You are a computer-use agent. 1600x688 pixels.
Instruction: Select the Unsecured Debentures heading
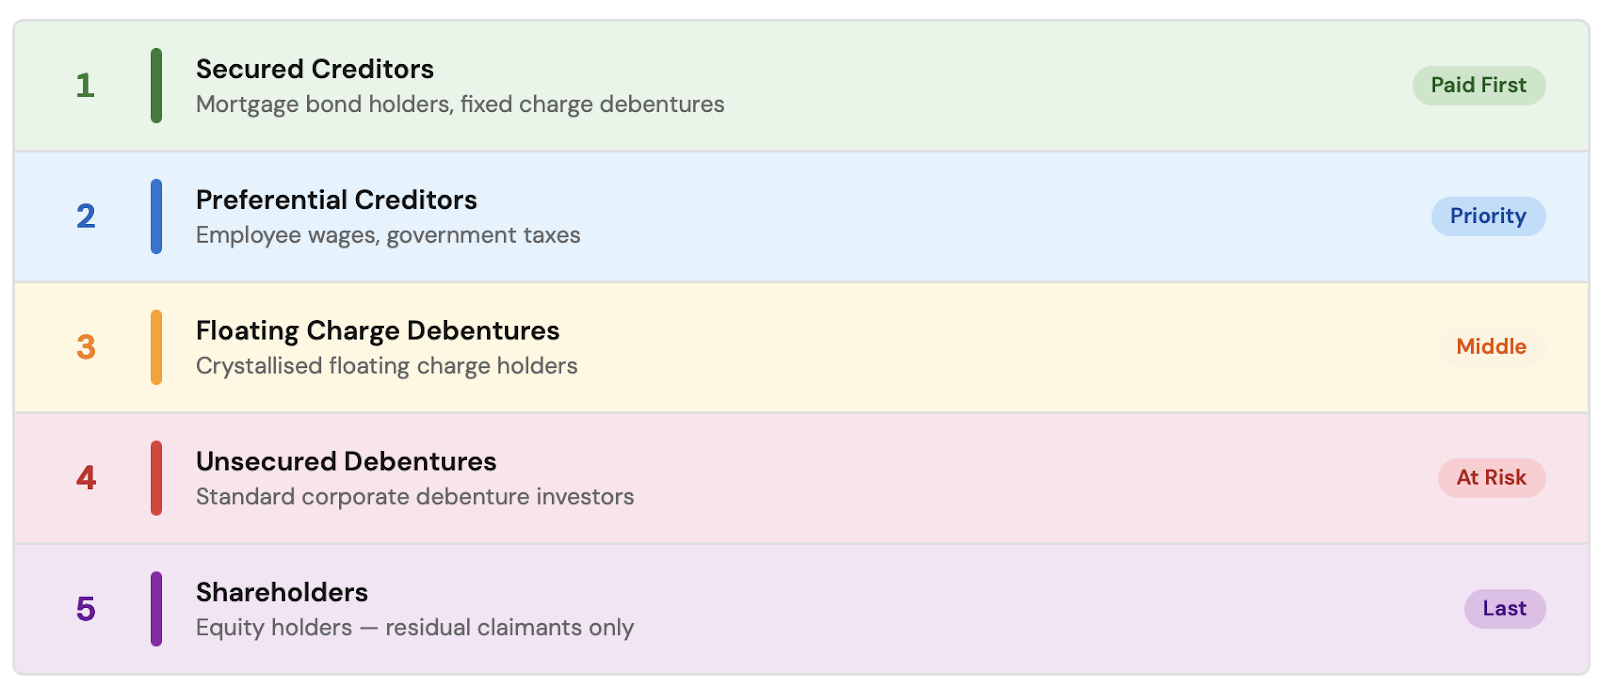pos(346,462)
